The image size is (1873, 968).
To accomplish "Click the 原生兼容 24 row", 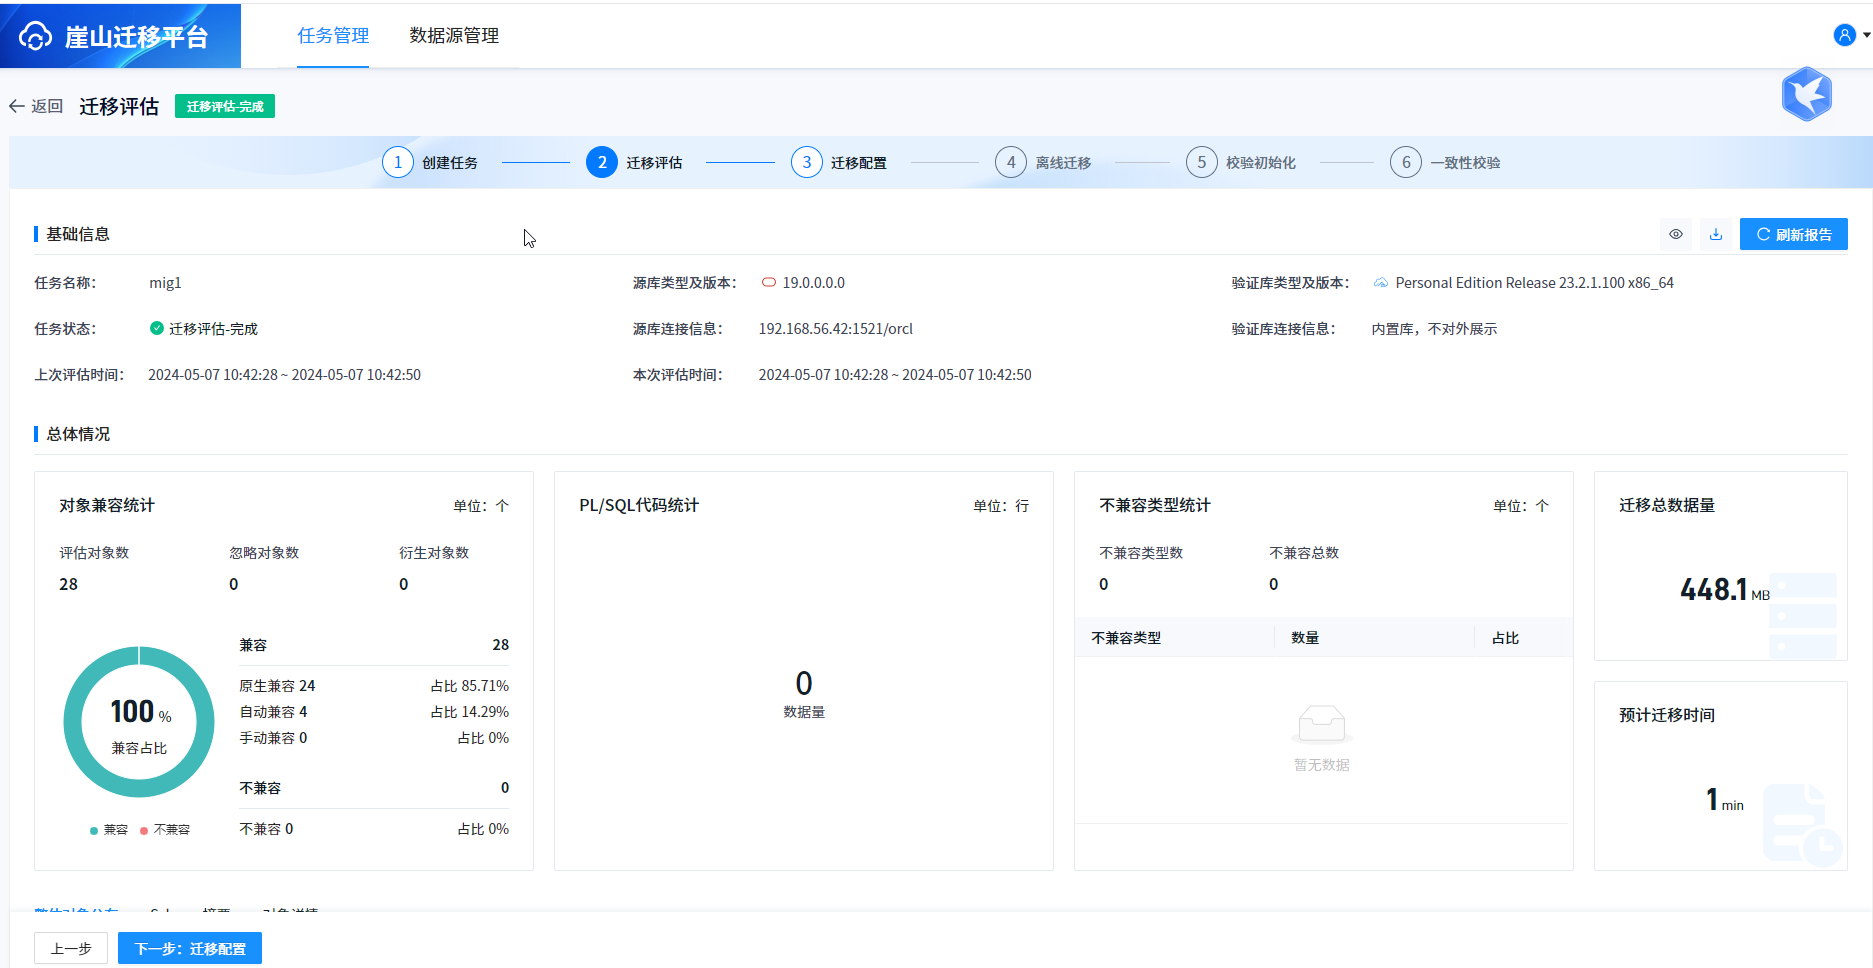I will 374,686.
